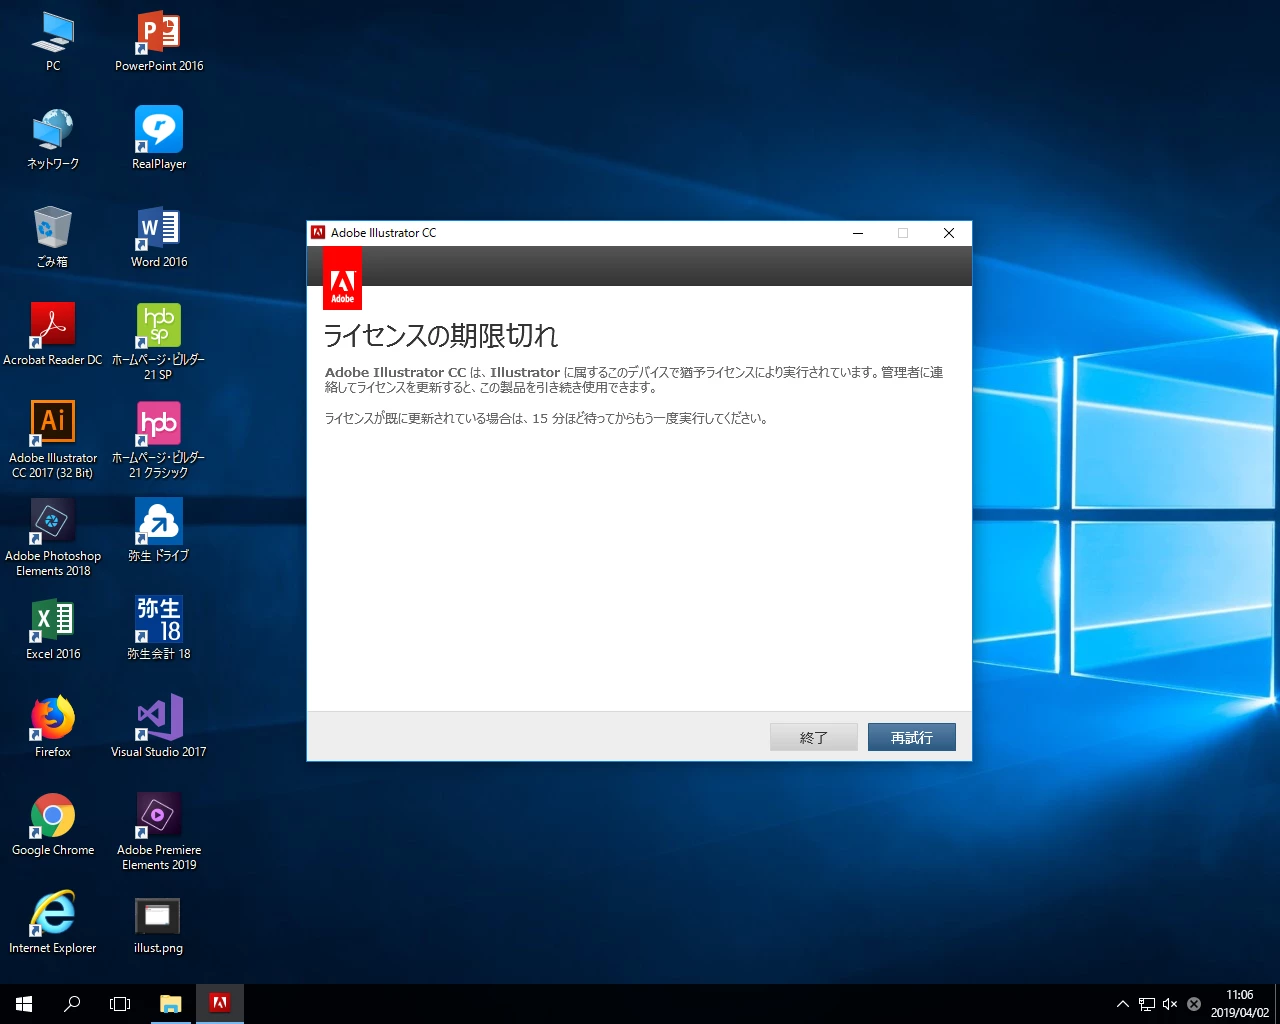Screen dimensions: 1280x1024
Task: Select the Firefox shortcut
Action: click(x=53, y=726)
